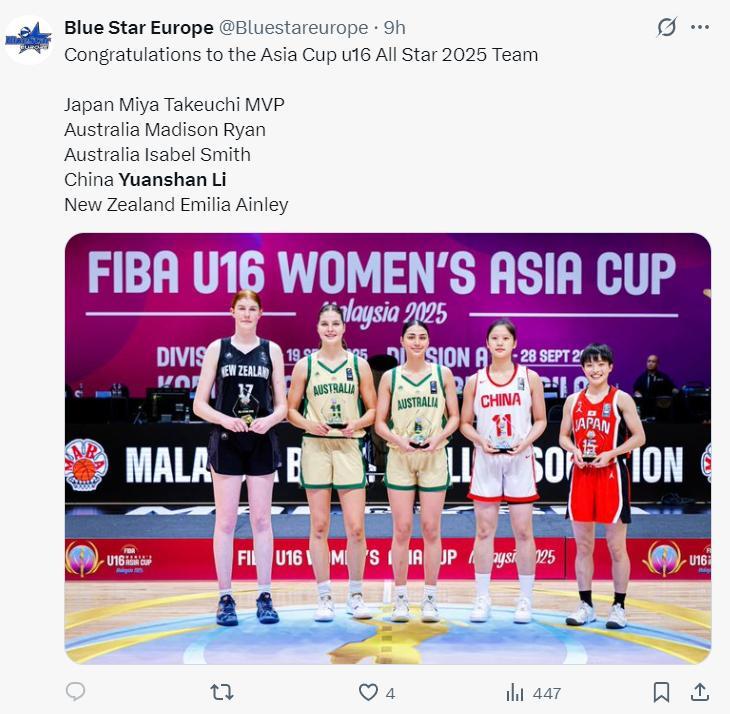This screenshot has width=730, height=714.
Task: Click the 9h timestamp
Action: click(394, 28)
